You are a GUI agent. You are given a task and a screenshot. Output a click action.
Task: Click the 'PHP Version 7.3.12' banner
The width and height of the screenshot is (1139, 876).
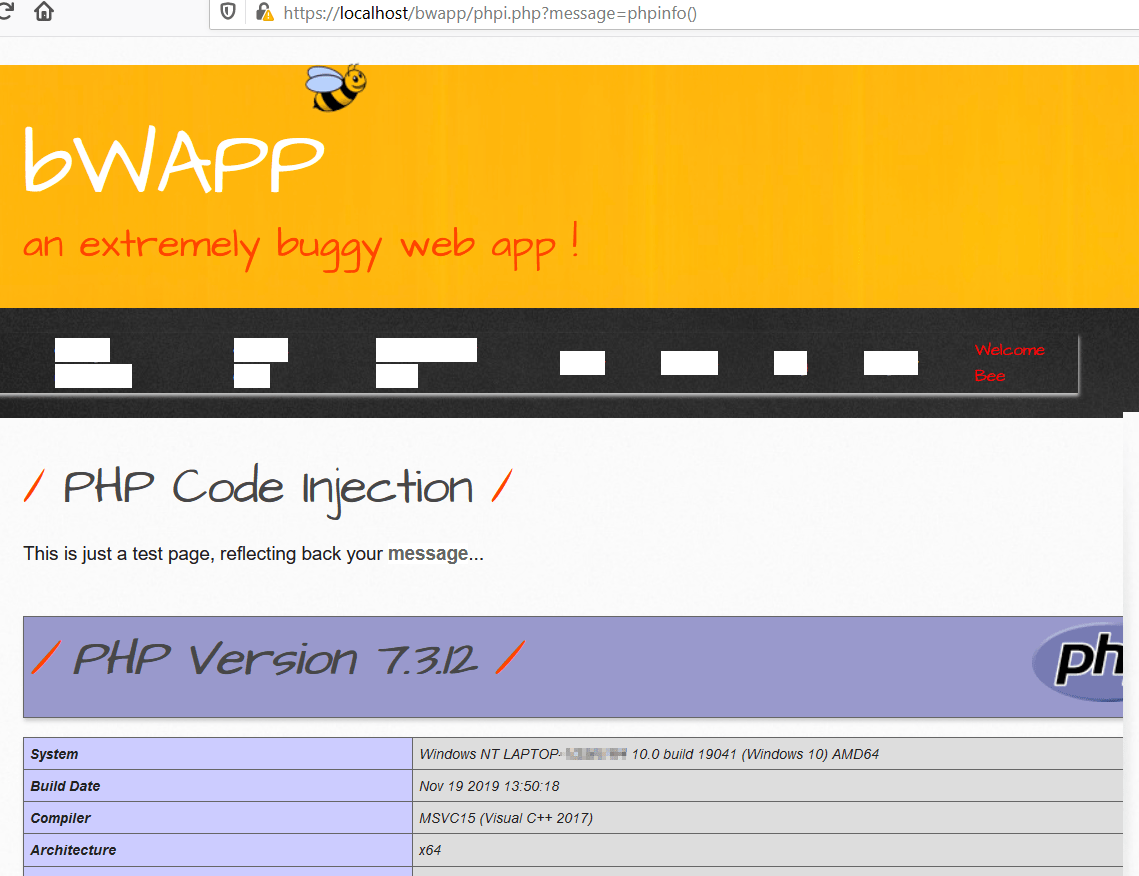[x=275, y=658]
